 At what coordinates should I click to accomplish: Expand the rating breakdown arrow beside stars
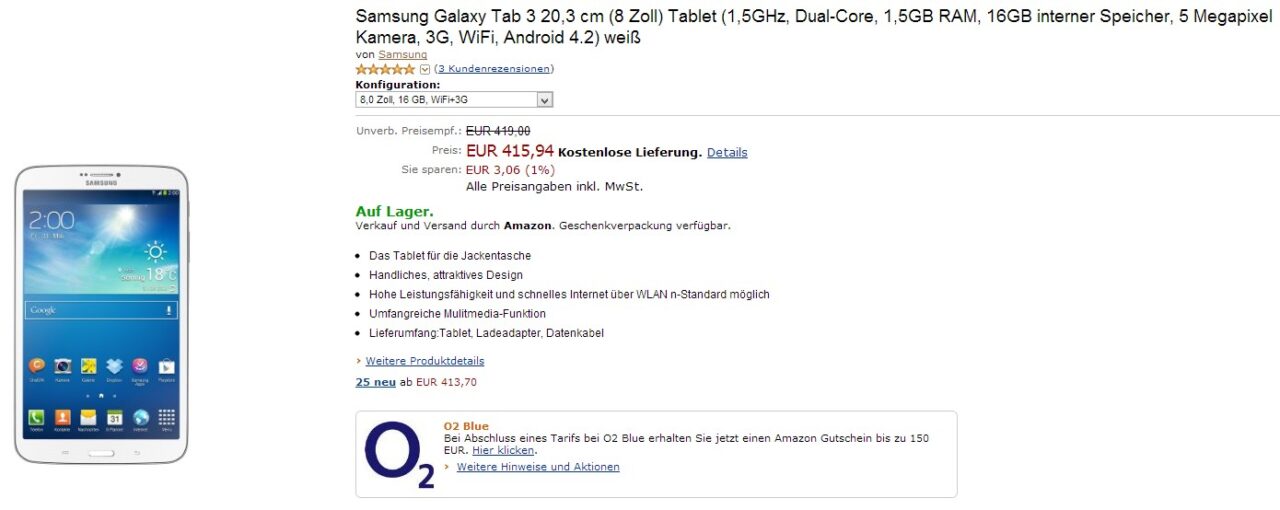425,69
